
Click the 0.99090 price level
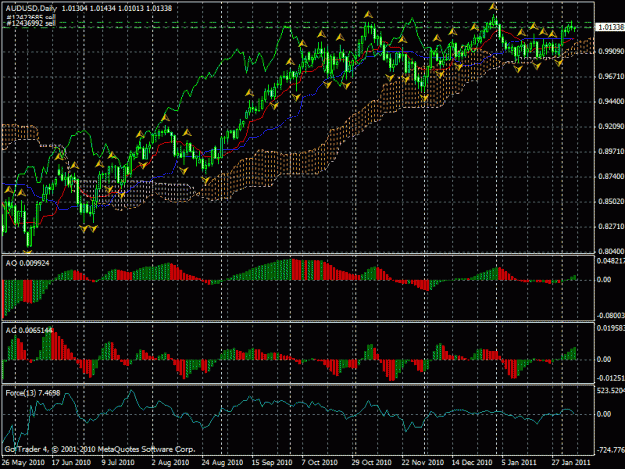tap(611, 51)
